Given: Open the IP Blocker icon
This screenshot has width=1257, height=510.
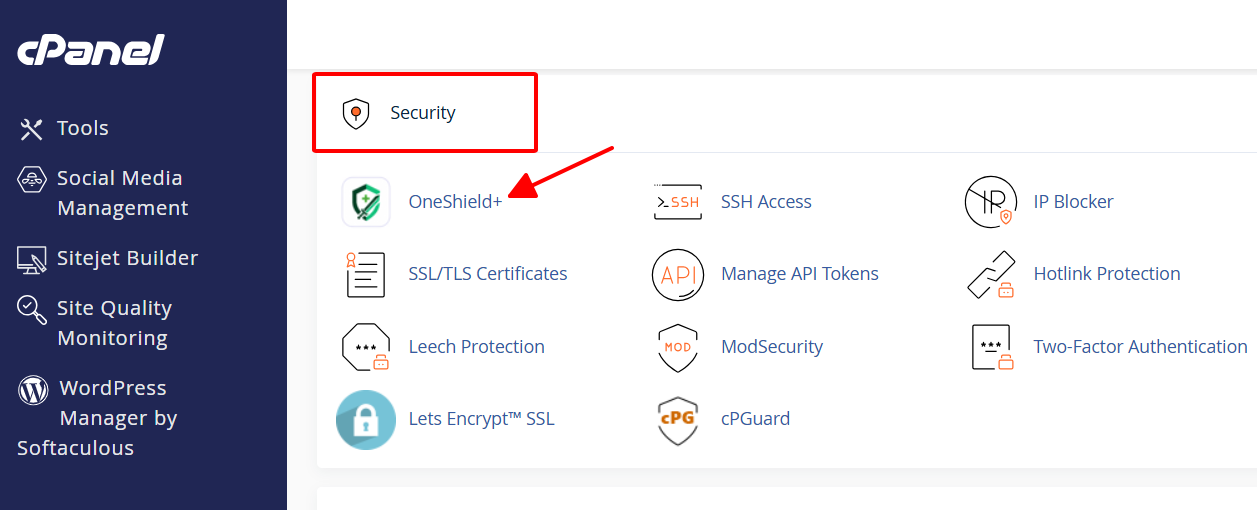Looking at the screenshot, I should click(990, 202).
